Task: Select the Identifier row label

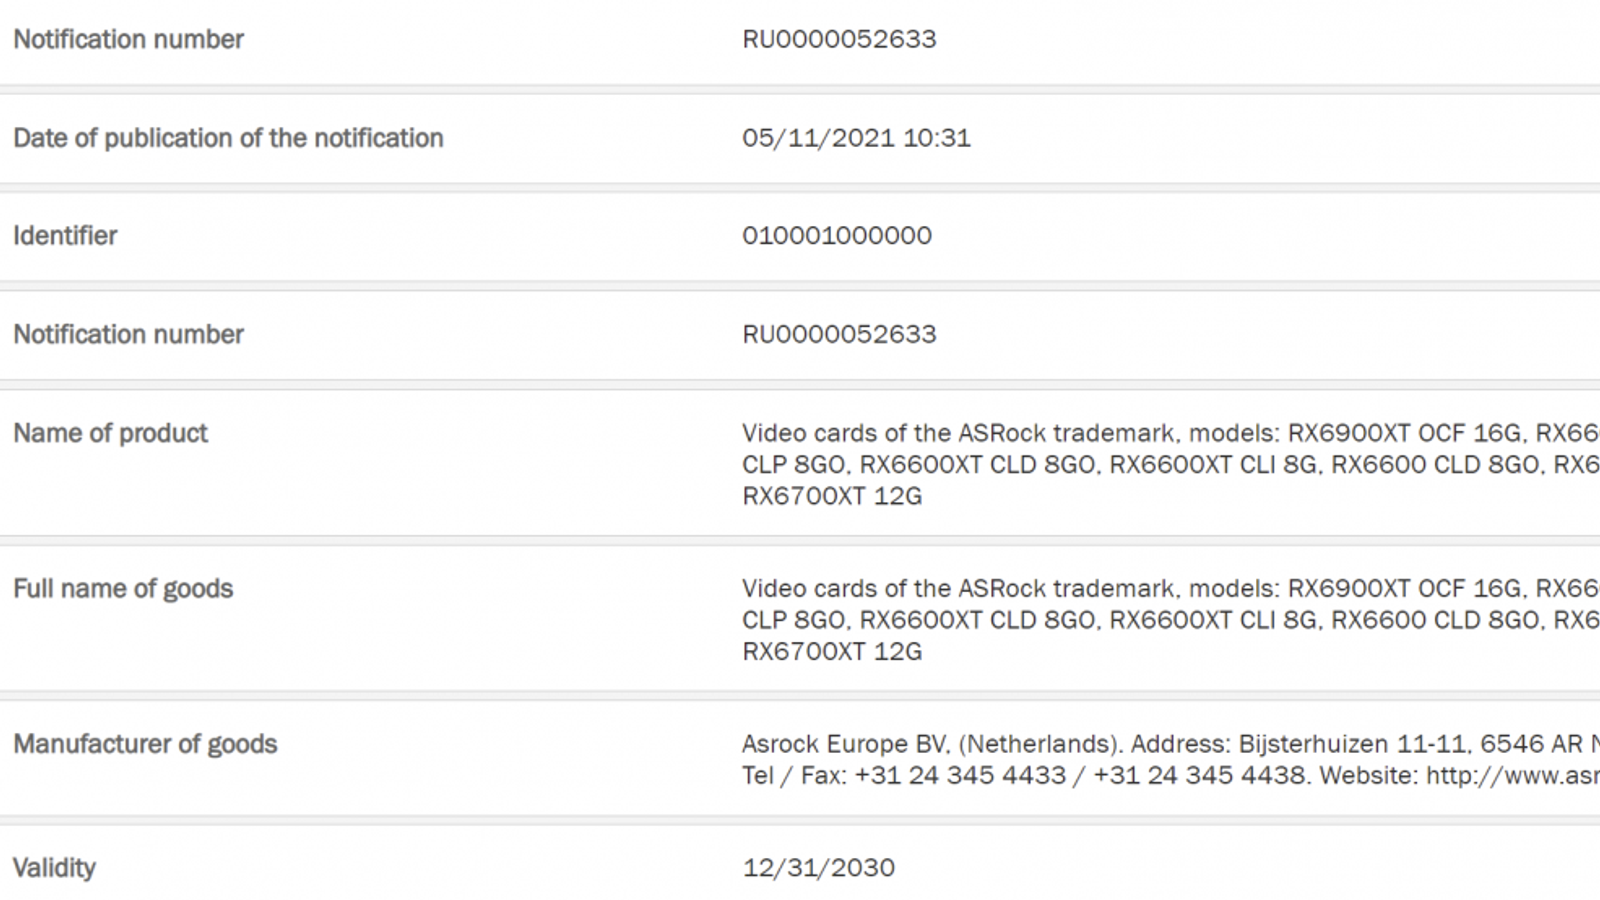Action: click(65, 236)
